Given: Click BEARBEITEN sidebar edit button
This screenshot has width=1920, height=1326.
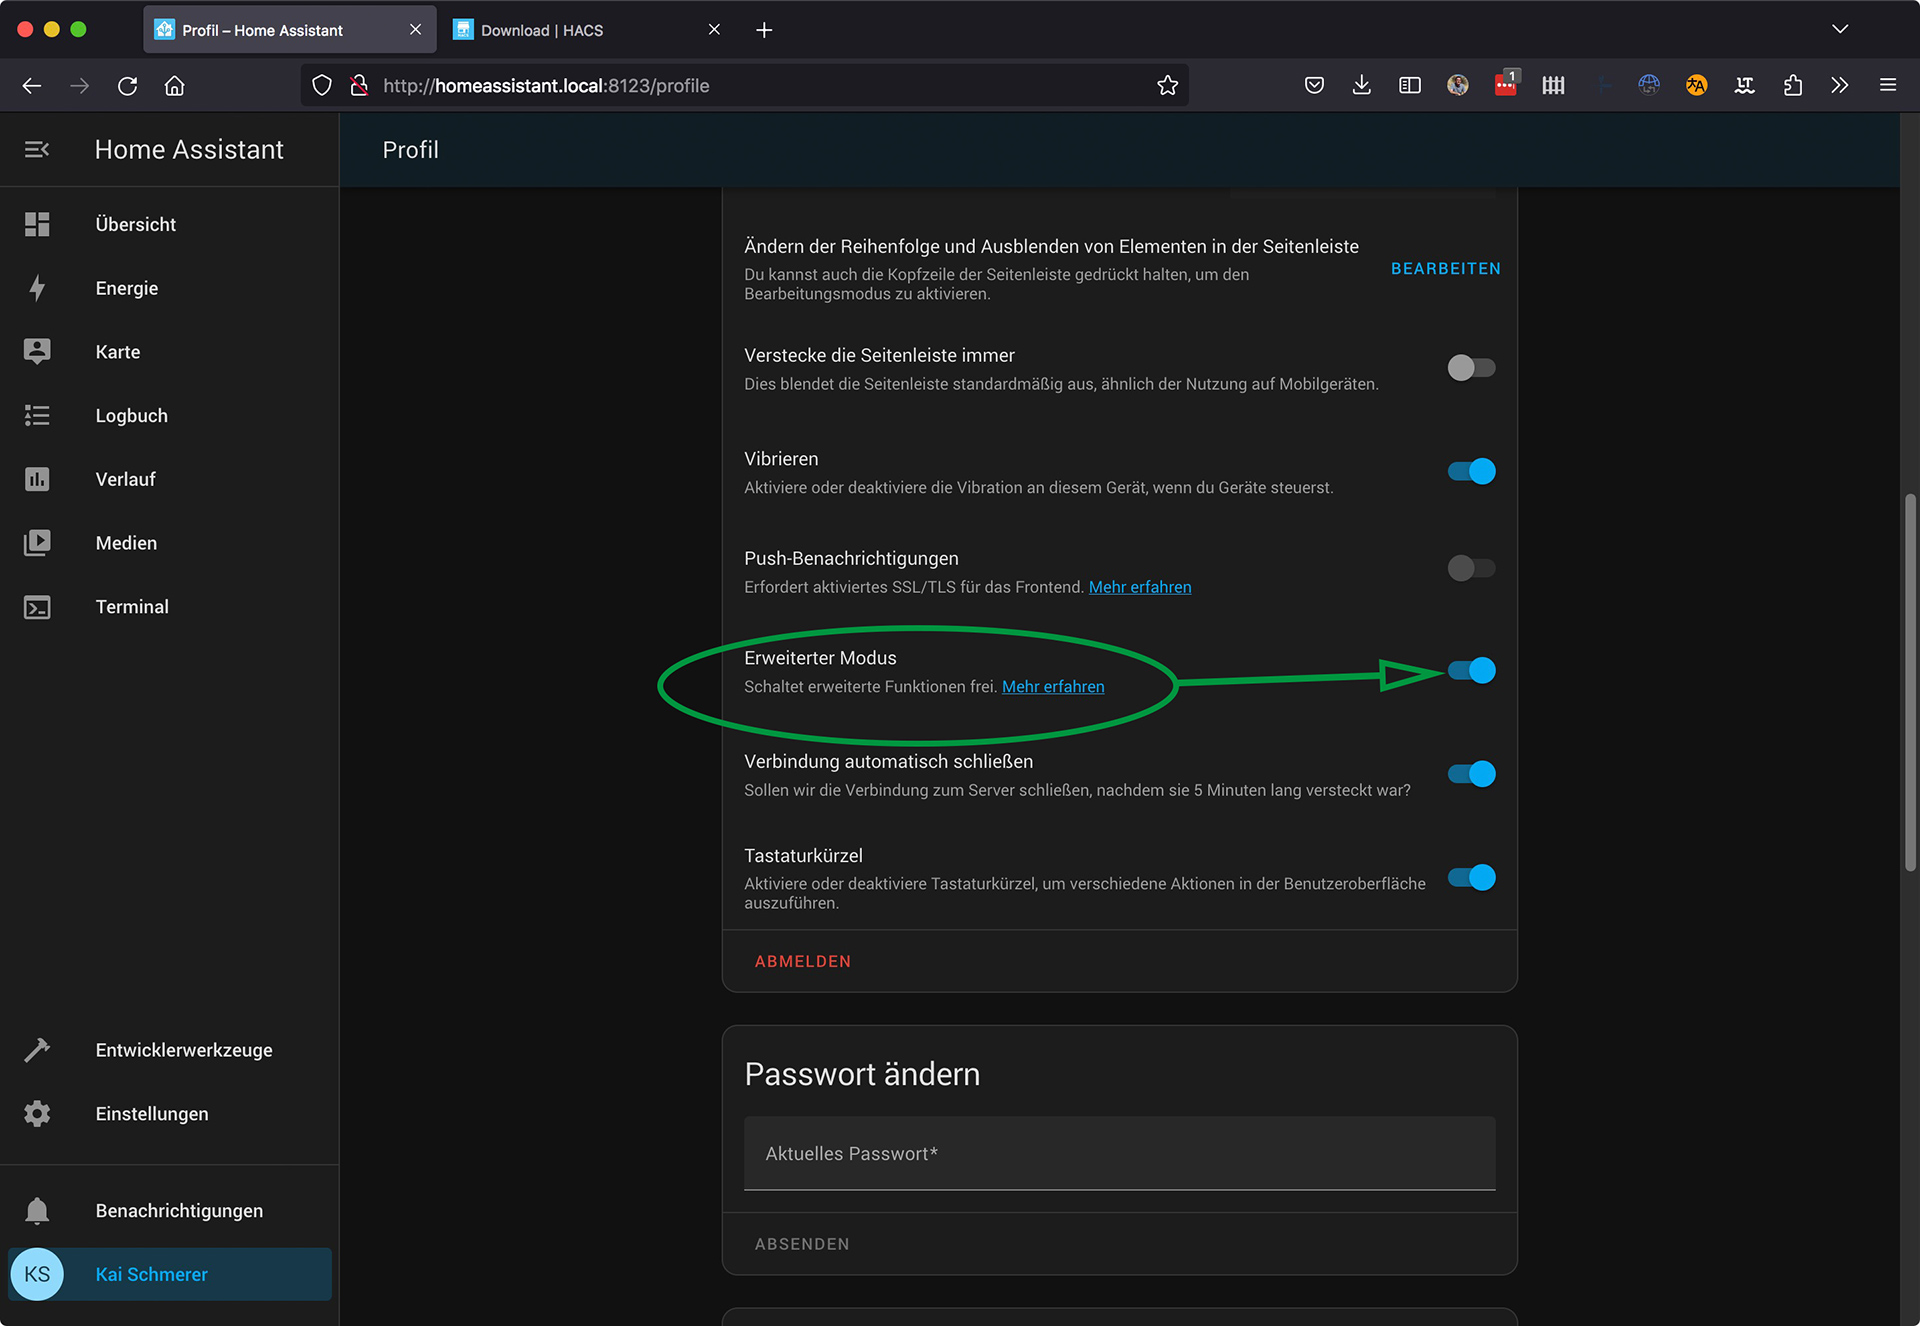Looking at the screenshot, I should (1445, 268).
